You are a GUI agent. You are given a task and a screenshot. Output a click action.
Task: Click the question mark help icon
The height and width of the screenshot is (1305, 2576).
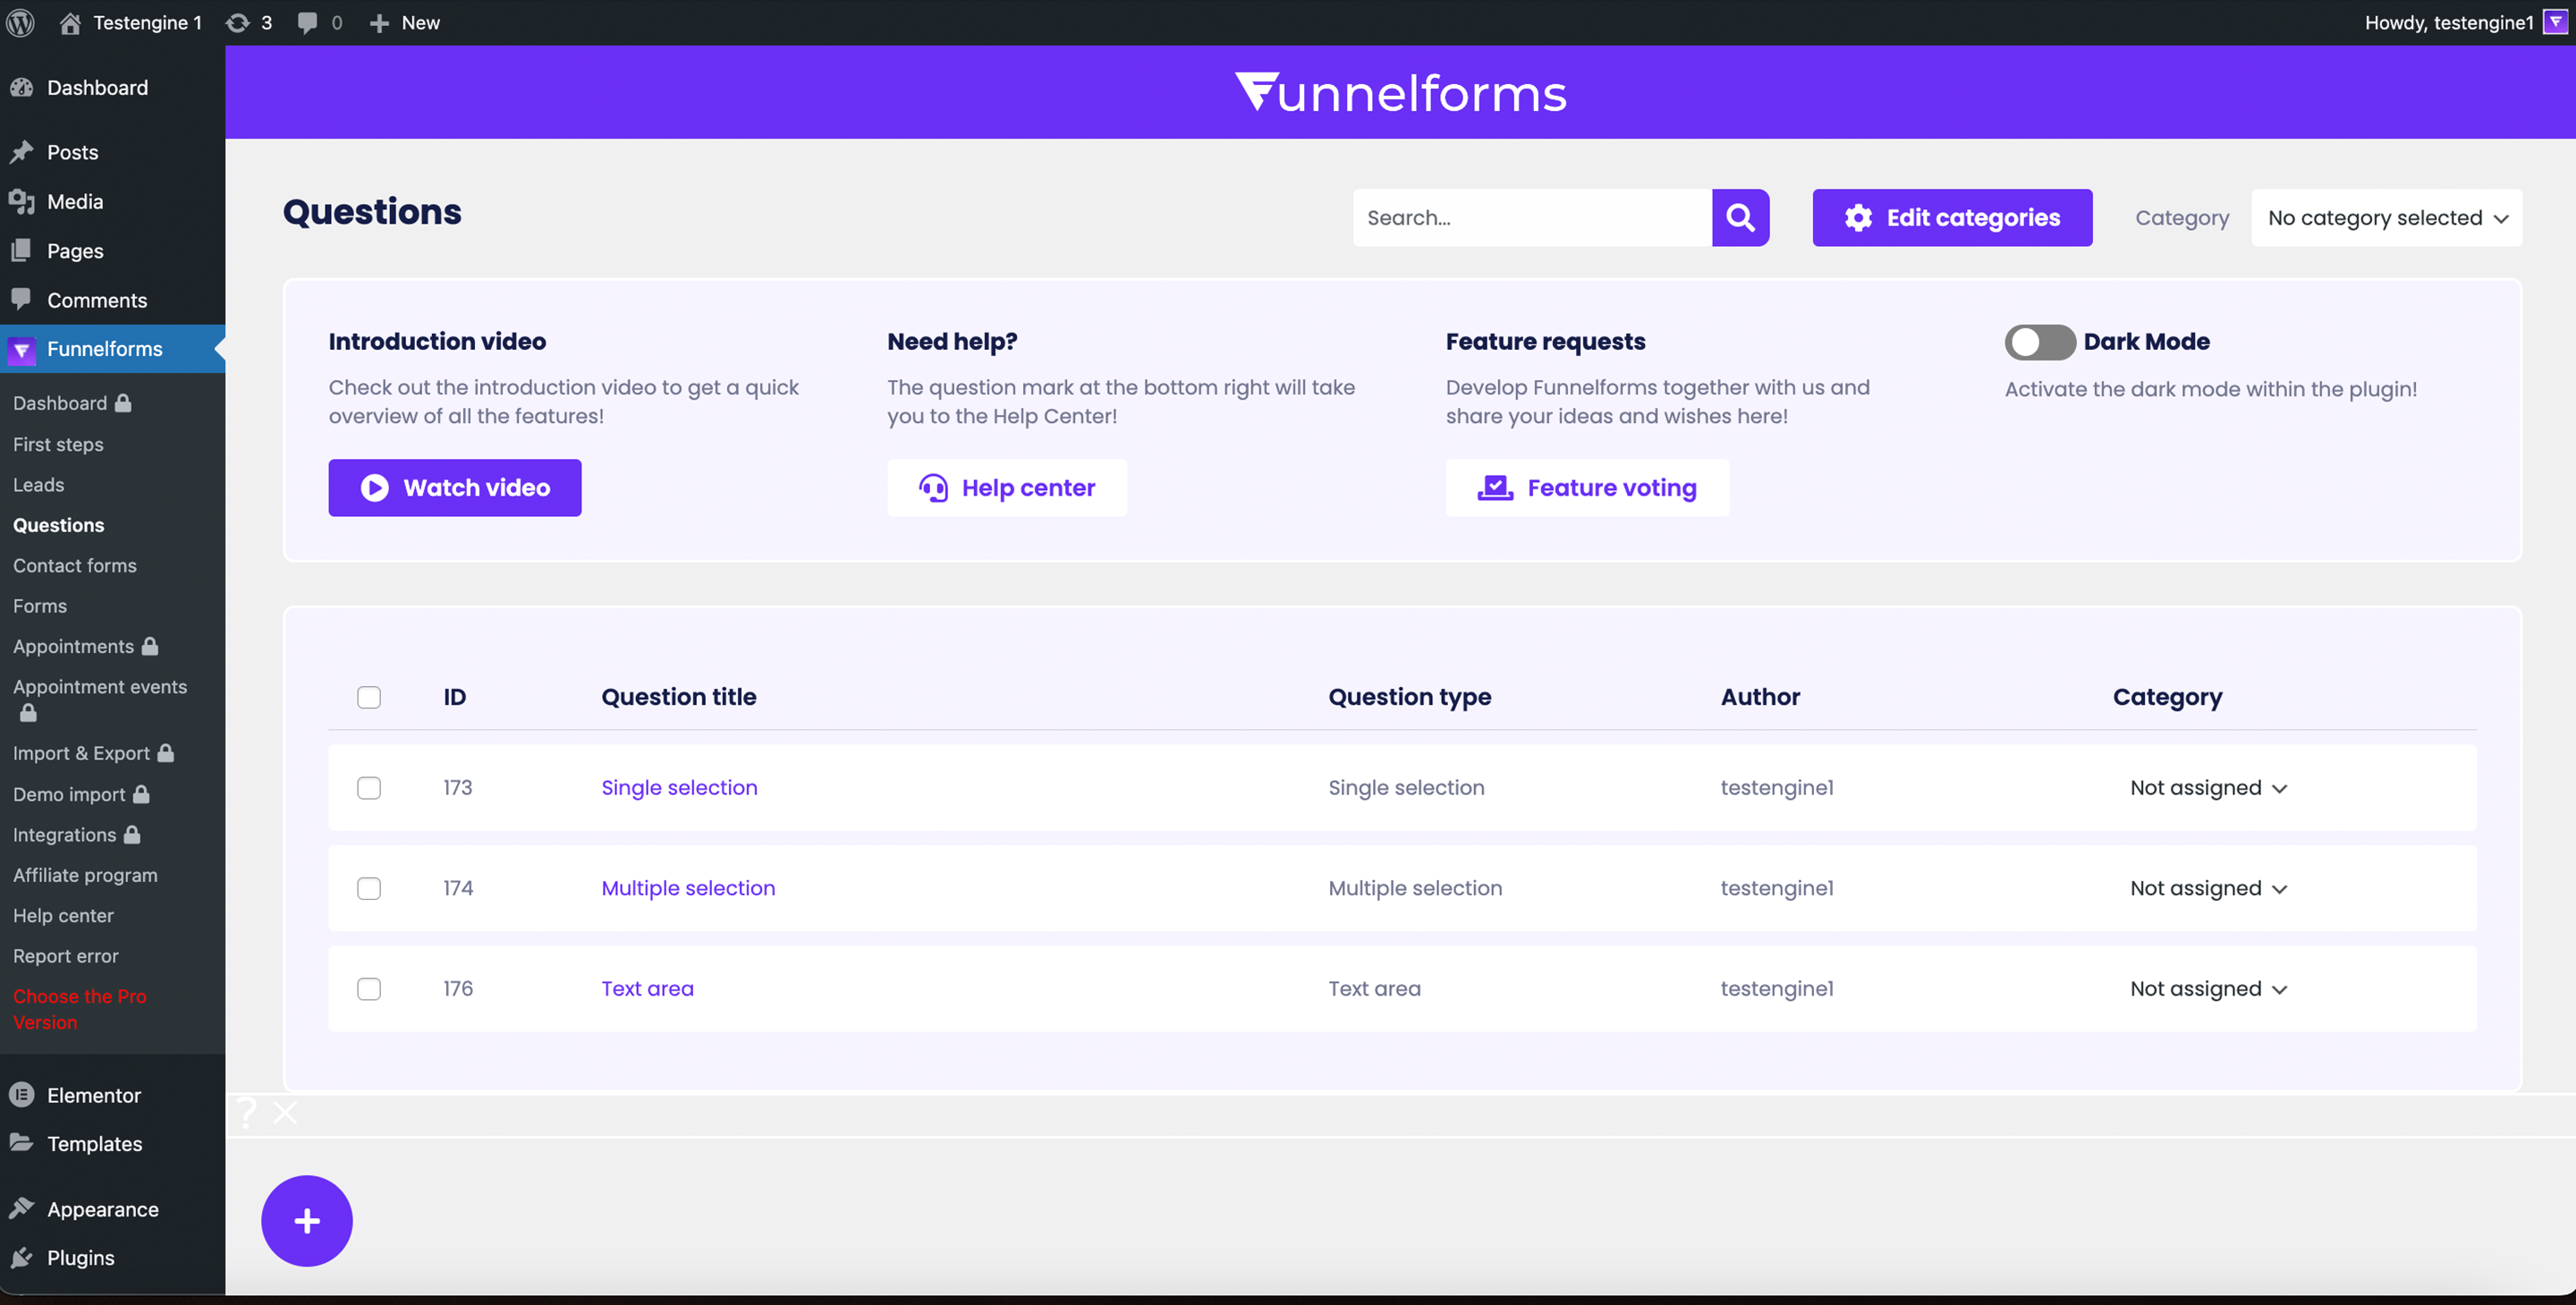[x=246, y=1113]
